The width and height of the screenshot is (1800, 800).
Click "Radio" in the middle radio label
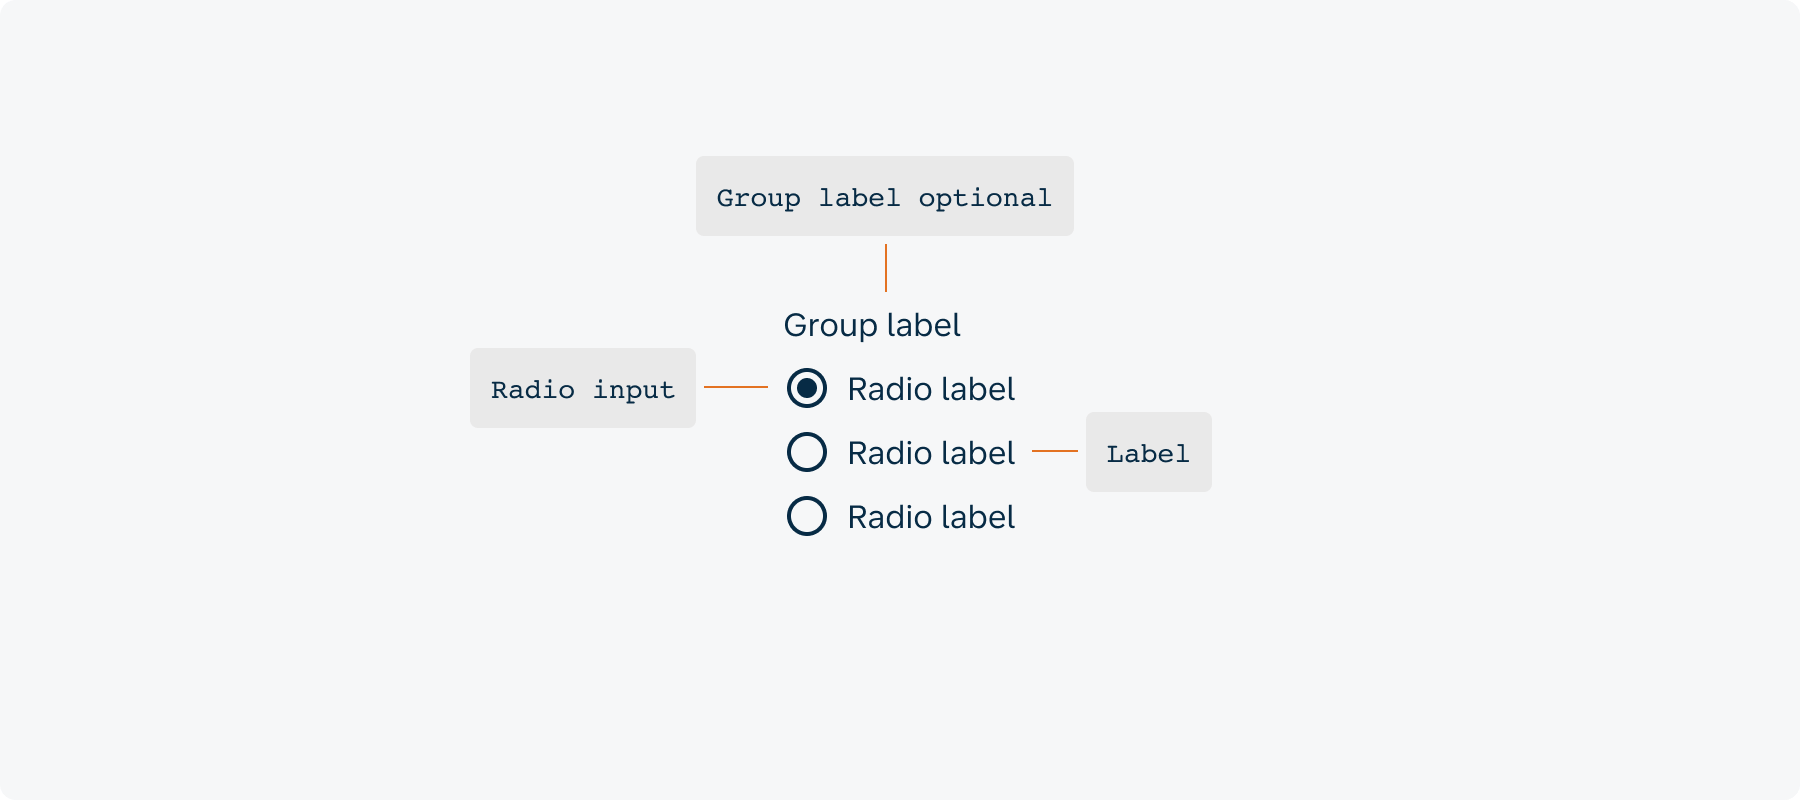tap(885, 453)
